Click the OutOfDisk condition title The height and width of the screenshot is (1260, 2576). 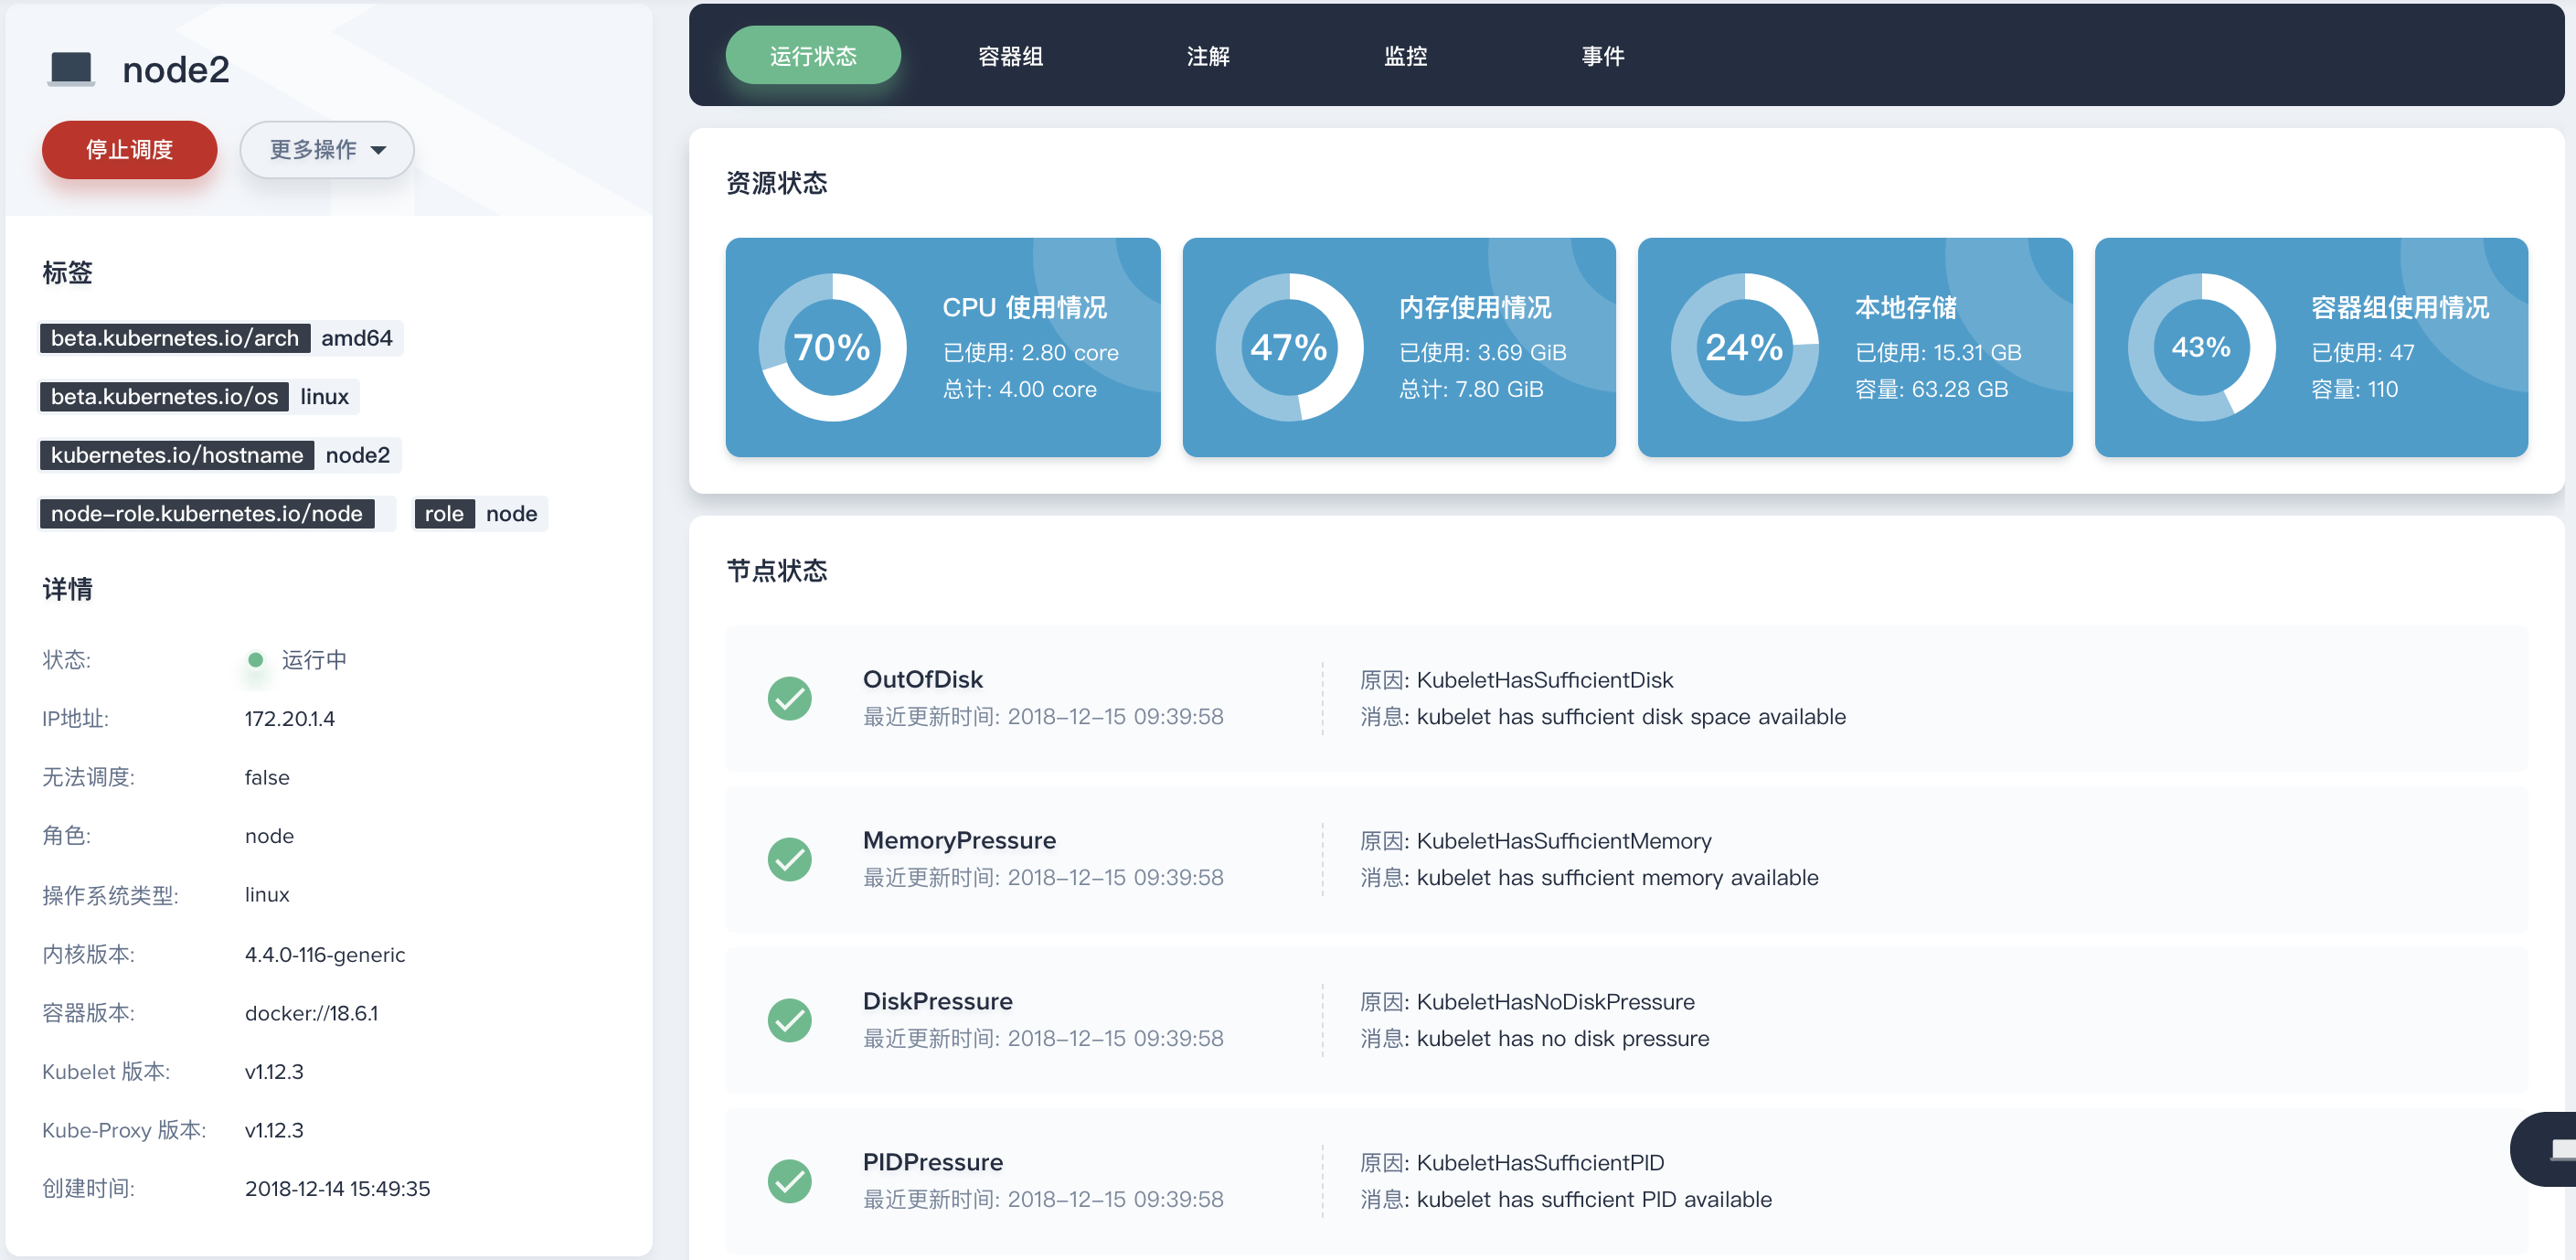pyautogui.click(x=923, y=680)
